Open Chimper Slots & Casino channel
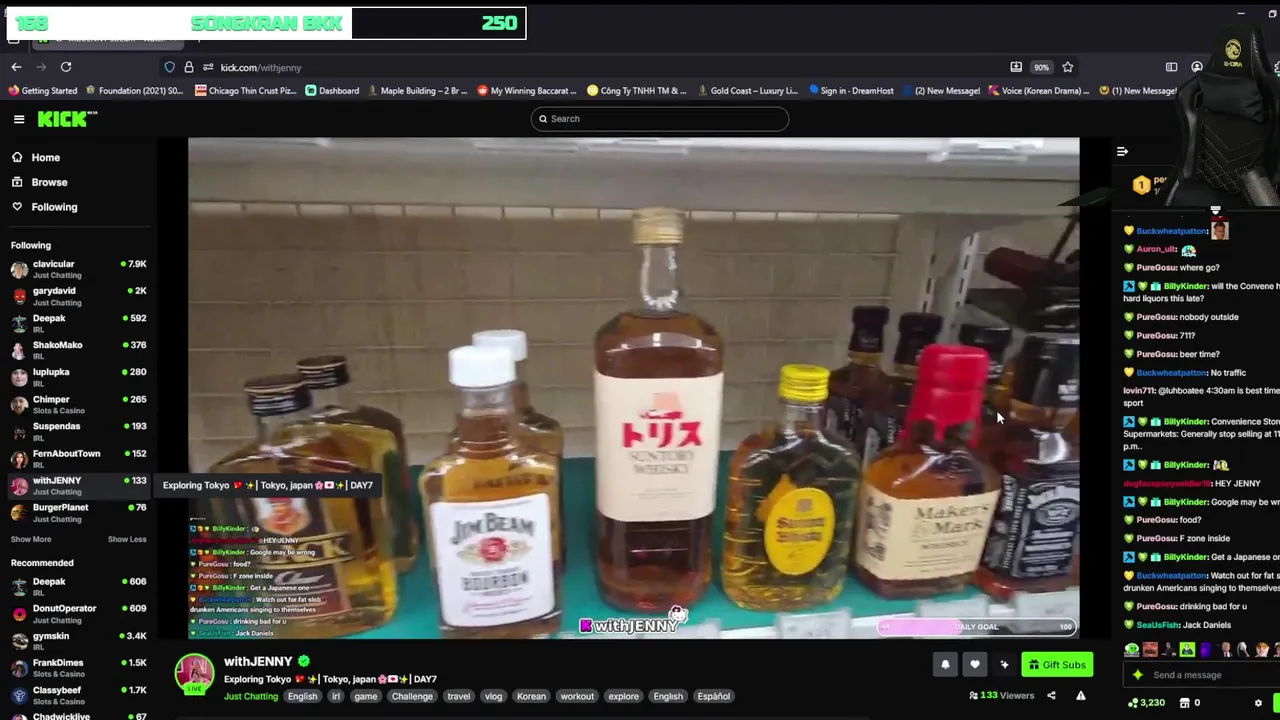This screenshot has height=720, width=1280. point(78,404)
